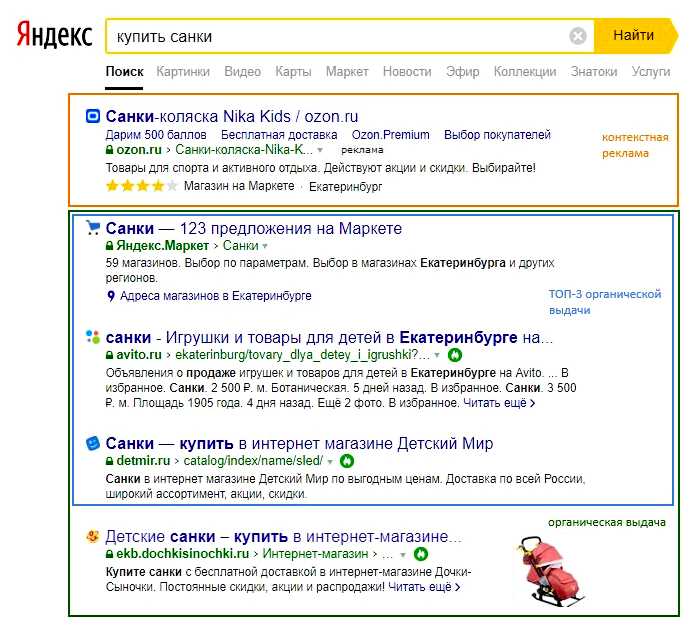The height and width of the screenshot is (633, 695).
Task: Click the green turbo icon next to avito.ru
Action: [x=455, y=355]
